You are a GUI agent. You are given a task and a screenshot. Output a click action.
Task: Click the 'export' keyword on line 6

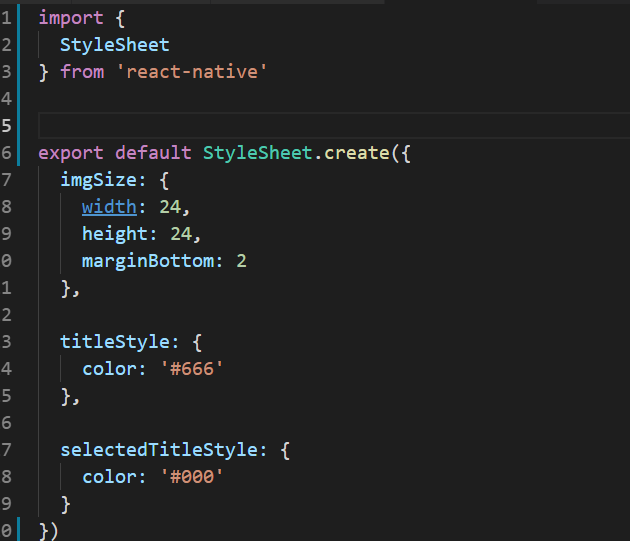pyautogui.click(x=71, y=153)
